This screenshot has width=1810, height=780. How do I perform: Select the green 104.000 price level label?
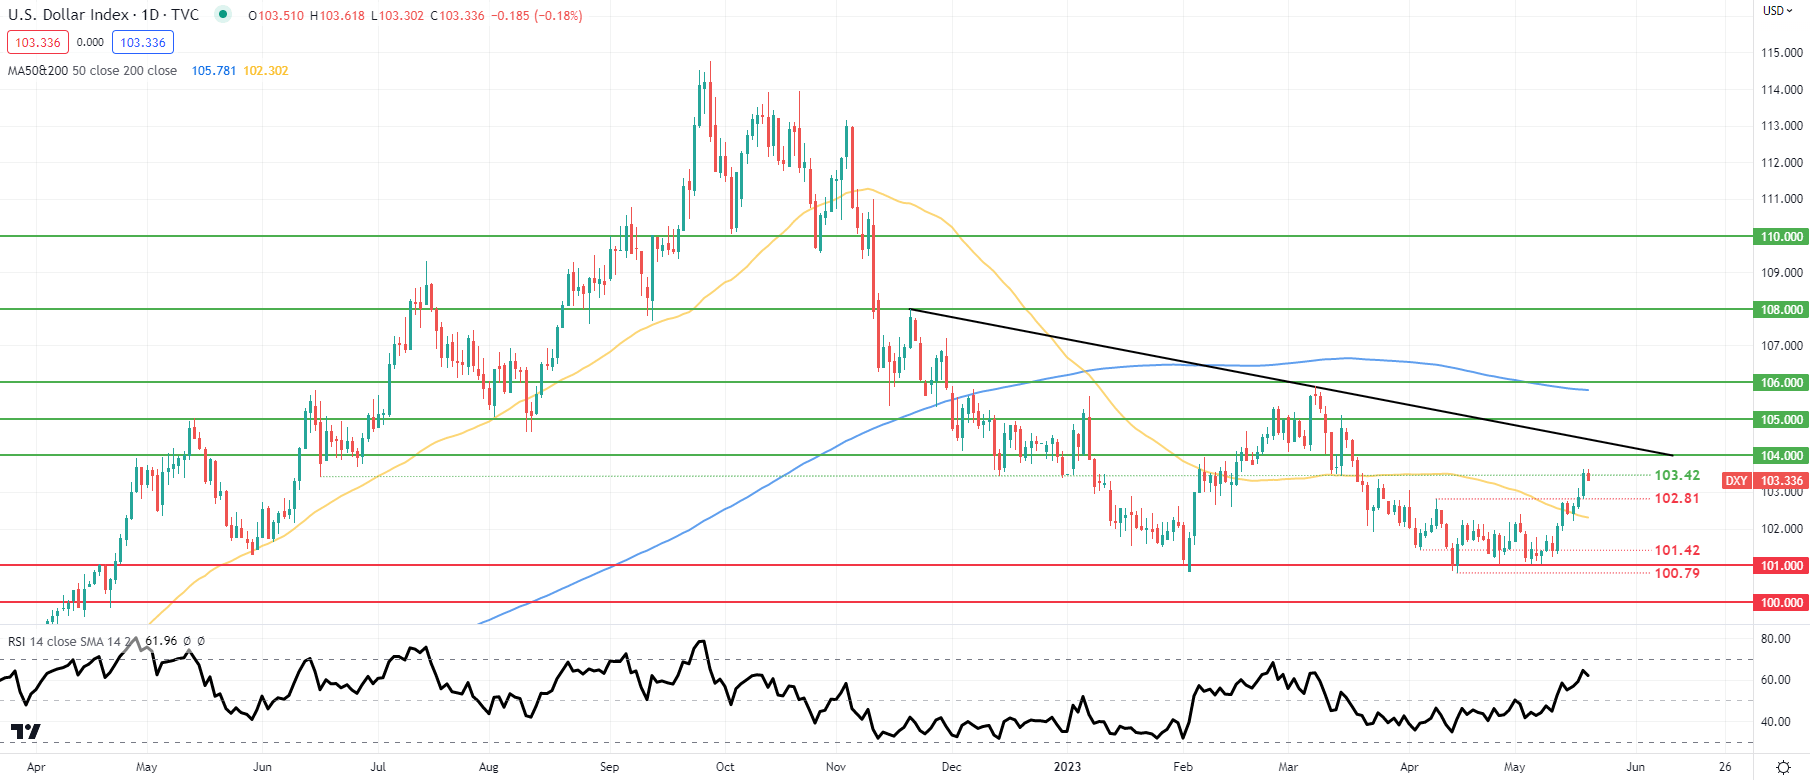pyautogui.click(x=1781, y=456)
